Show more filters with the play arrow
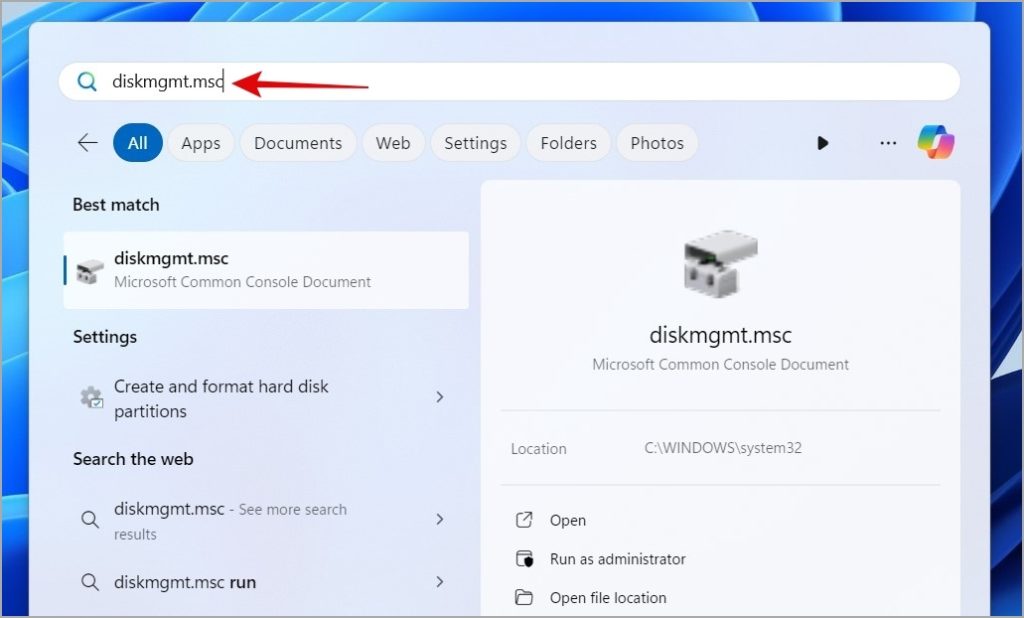Image resolution: width=1024 pixels, height=618 pixels. 823,142
